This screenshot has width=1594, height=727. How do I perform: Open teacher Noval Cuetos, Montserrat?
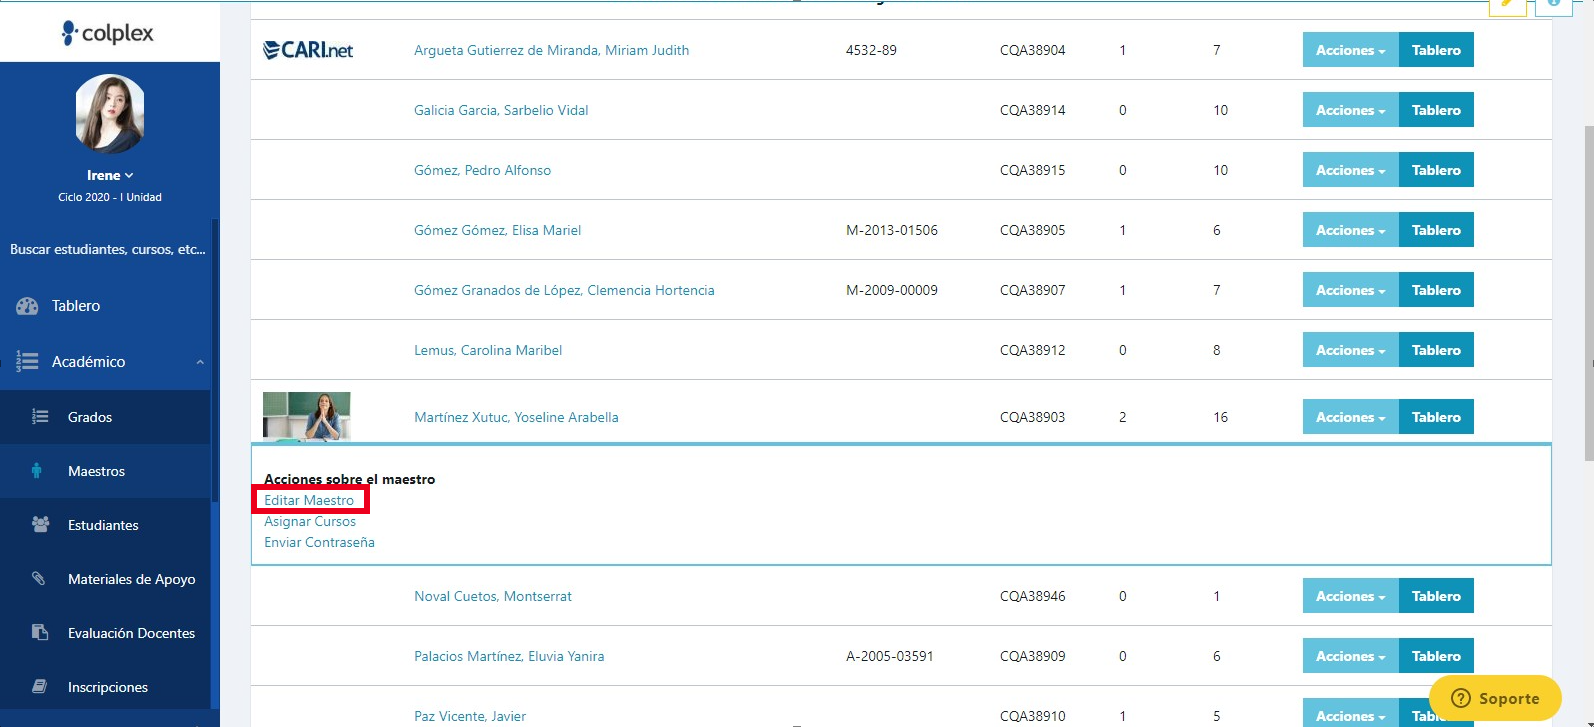point(493,596)
